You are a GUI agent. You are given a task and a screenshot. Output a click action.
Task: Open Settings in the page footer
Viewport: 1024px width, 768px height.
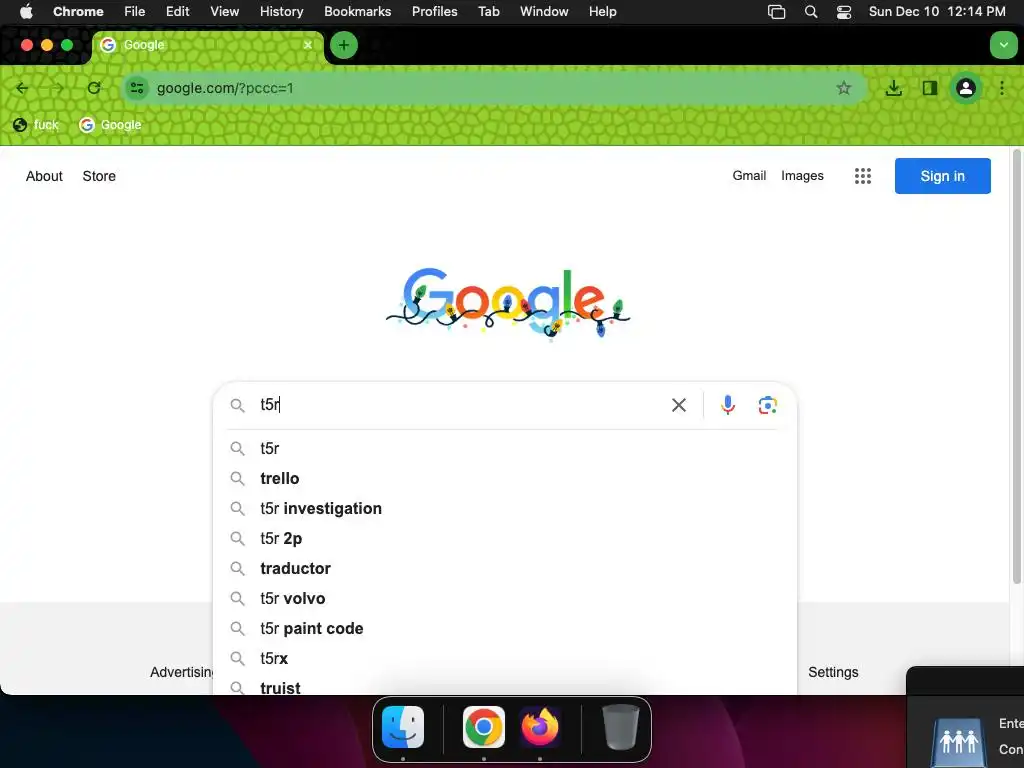(x=833, y=672)
